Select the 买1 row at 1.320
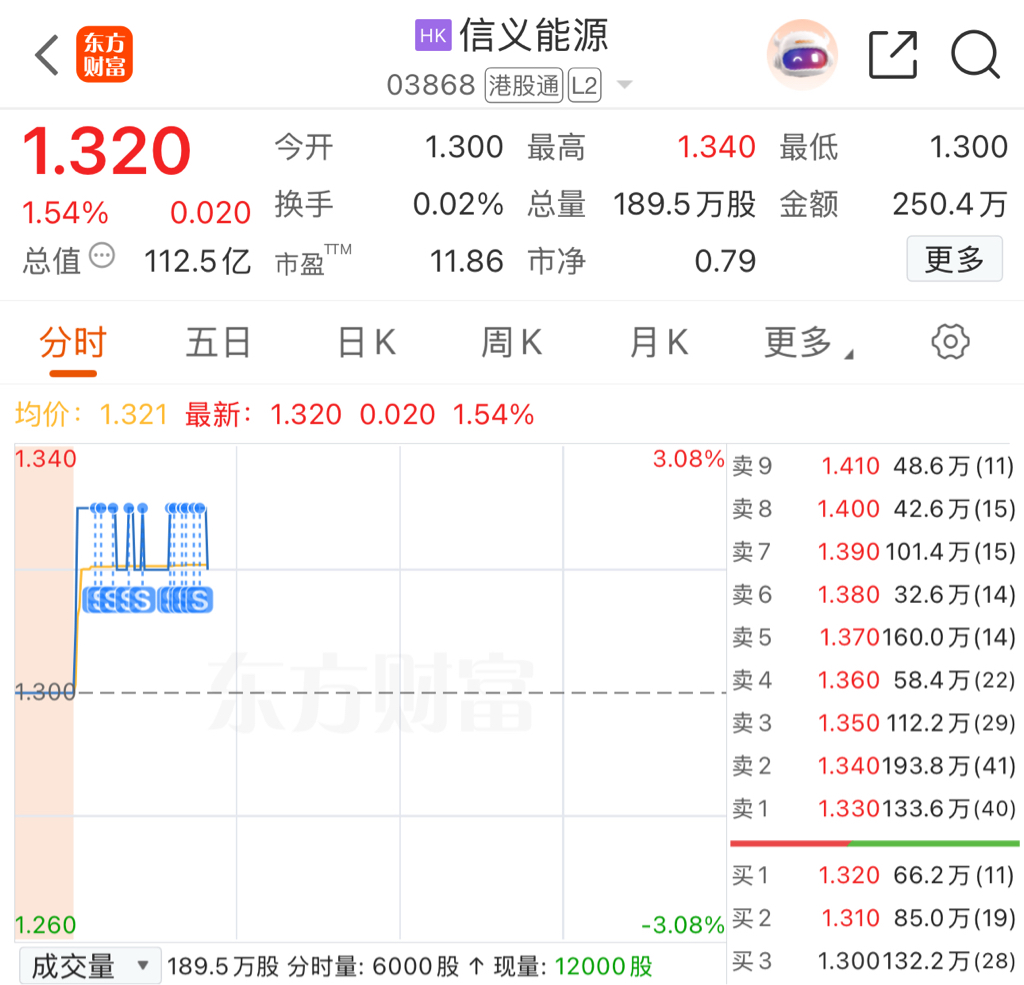Viewport: 1024px width, 985px height. tap(873, 875)
